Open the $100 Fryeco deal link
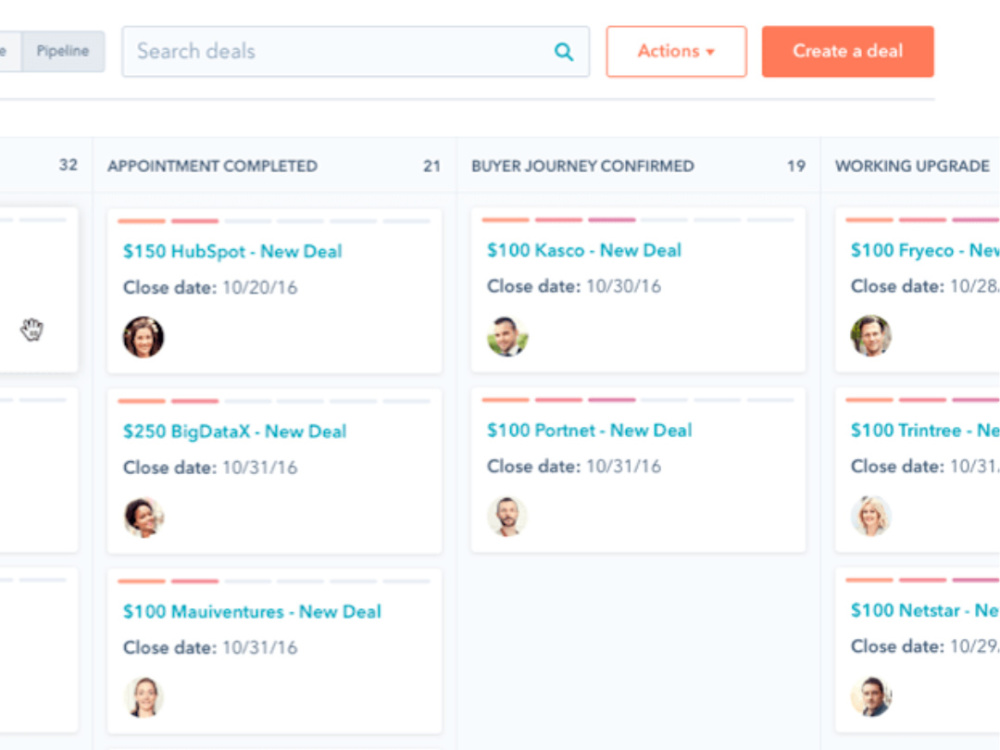This screenshot has height=750, width=1000. click(x=925, y=250)
